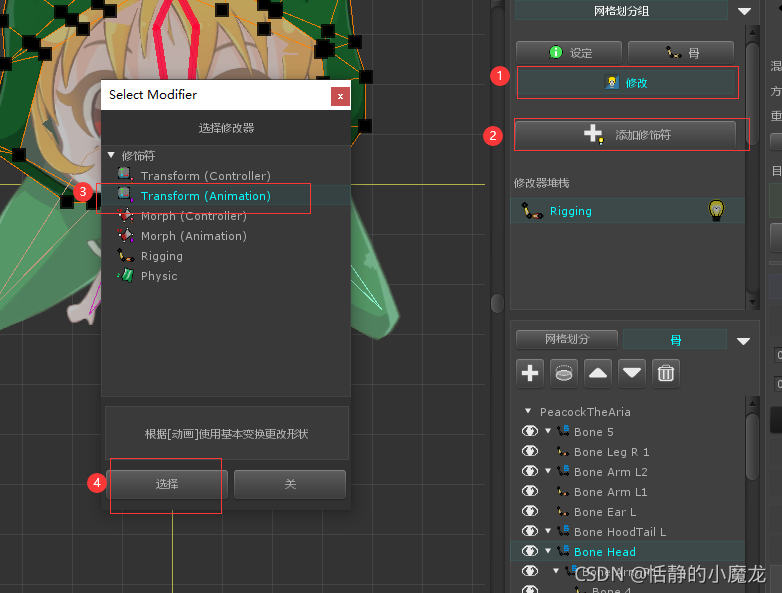Select Bone Arm L1 in tree
Screen dimensions: 782x593
610,492
